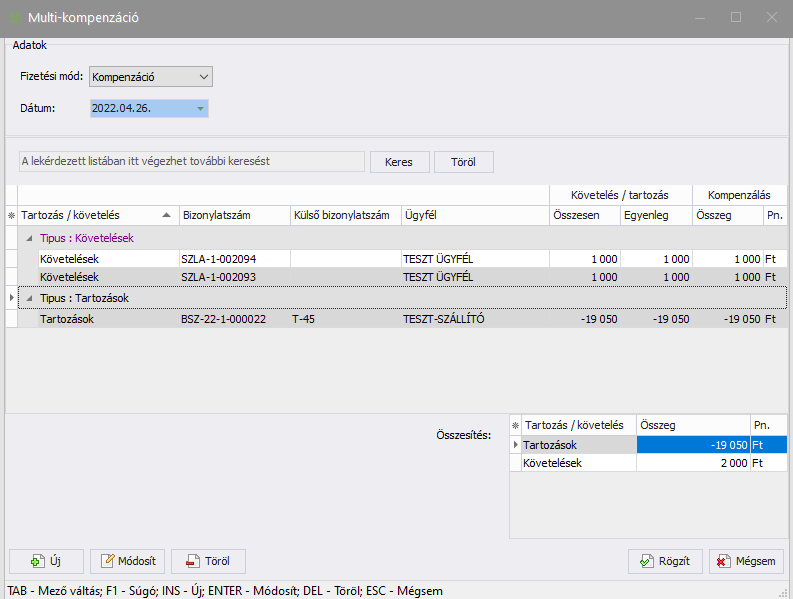Image resolution: width=793 pixels, height=599 pixels.
Task: Select the SZLA-1-002094 receivable row
Action: click(220, 259)
